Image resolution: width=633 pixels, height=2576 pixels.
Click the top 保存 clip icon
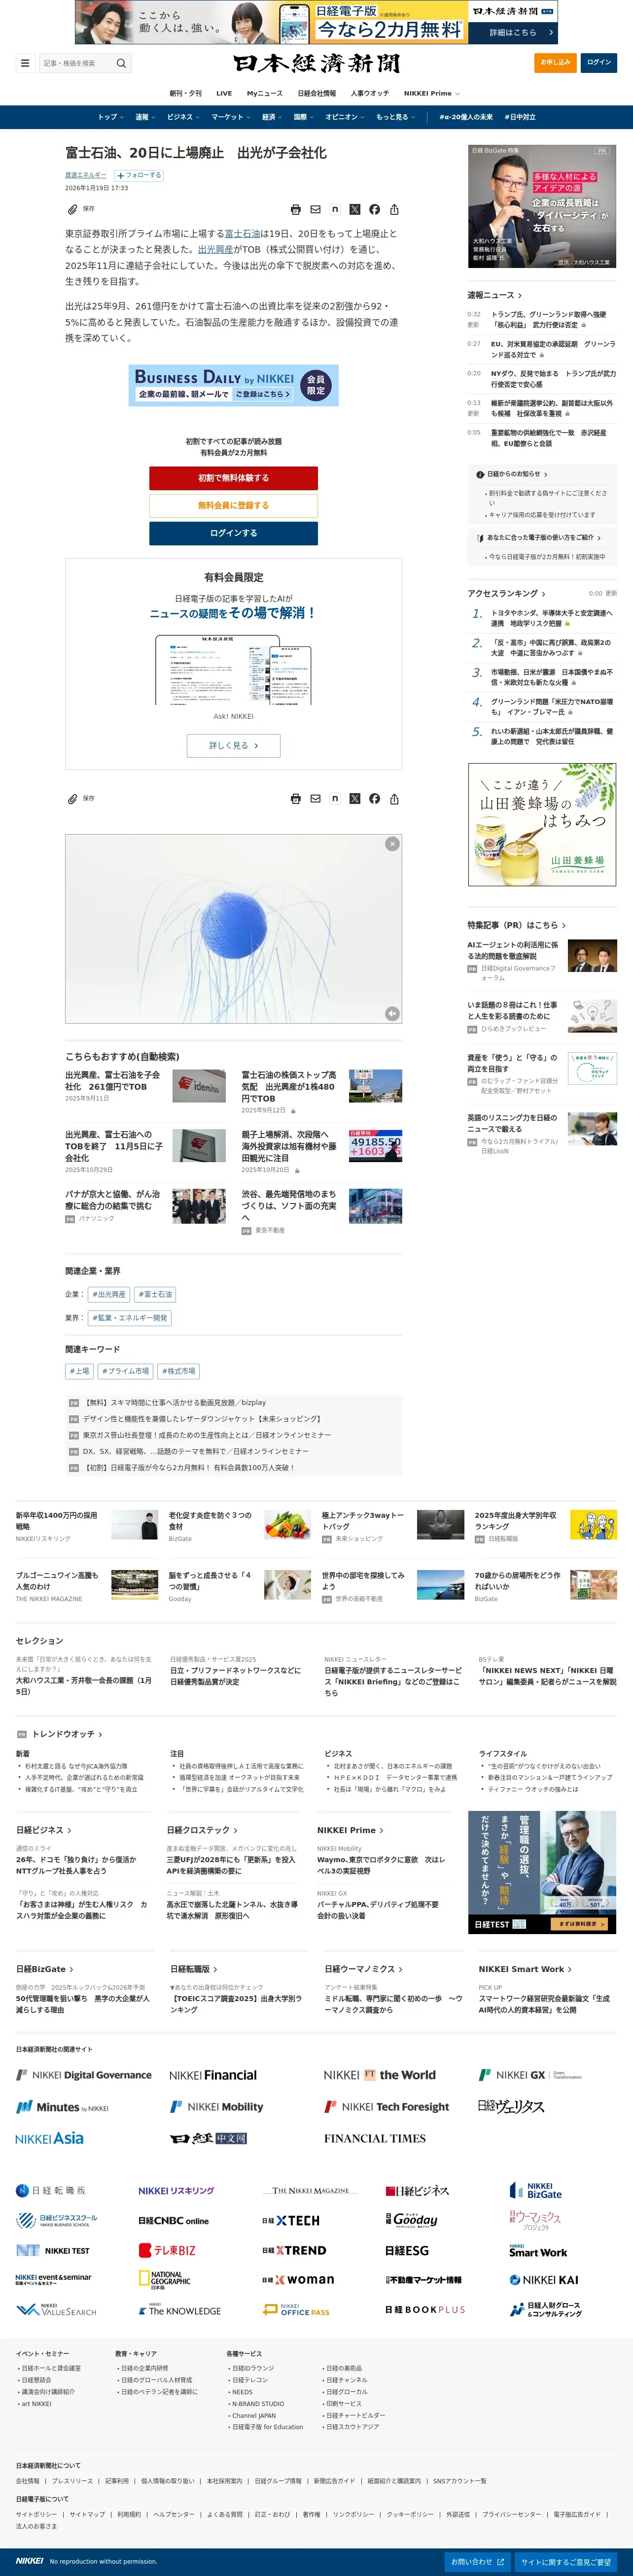pyautogui.click(x=72, y=209)
